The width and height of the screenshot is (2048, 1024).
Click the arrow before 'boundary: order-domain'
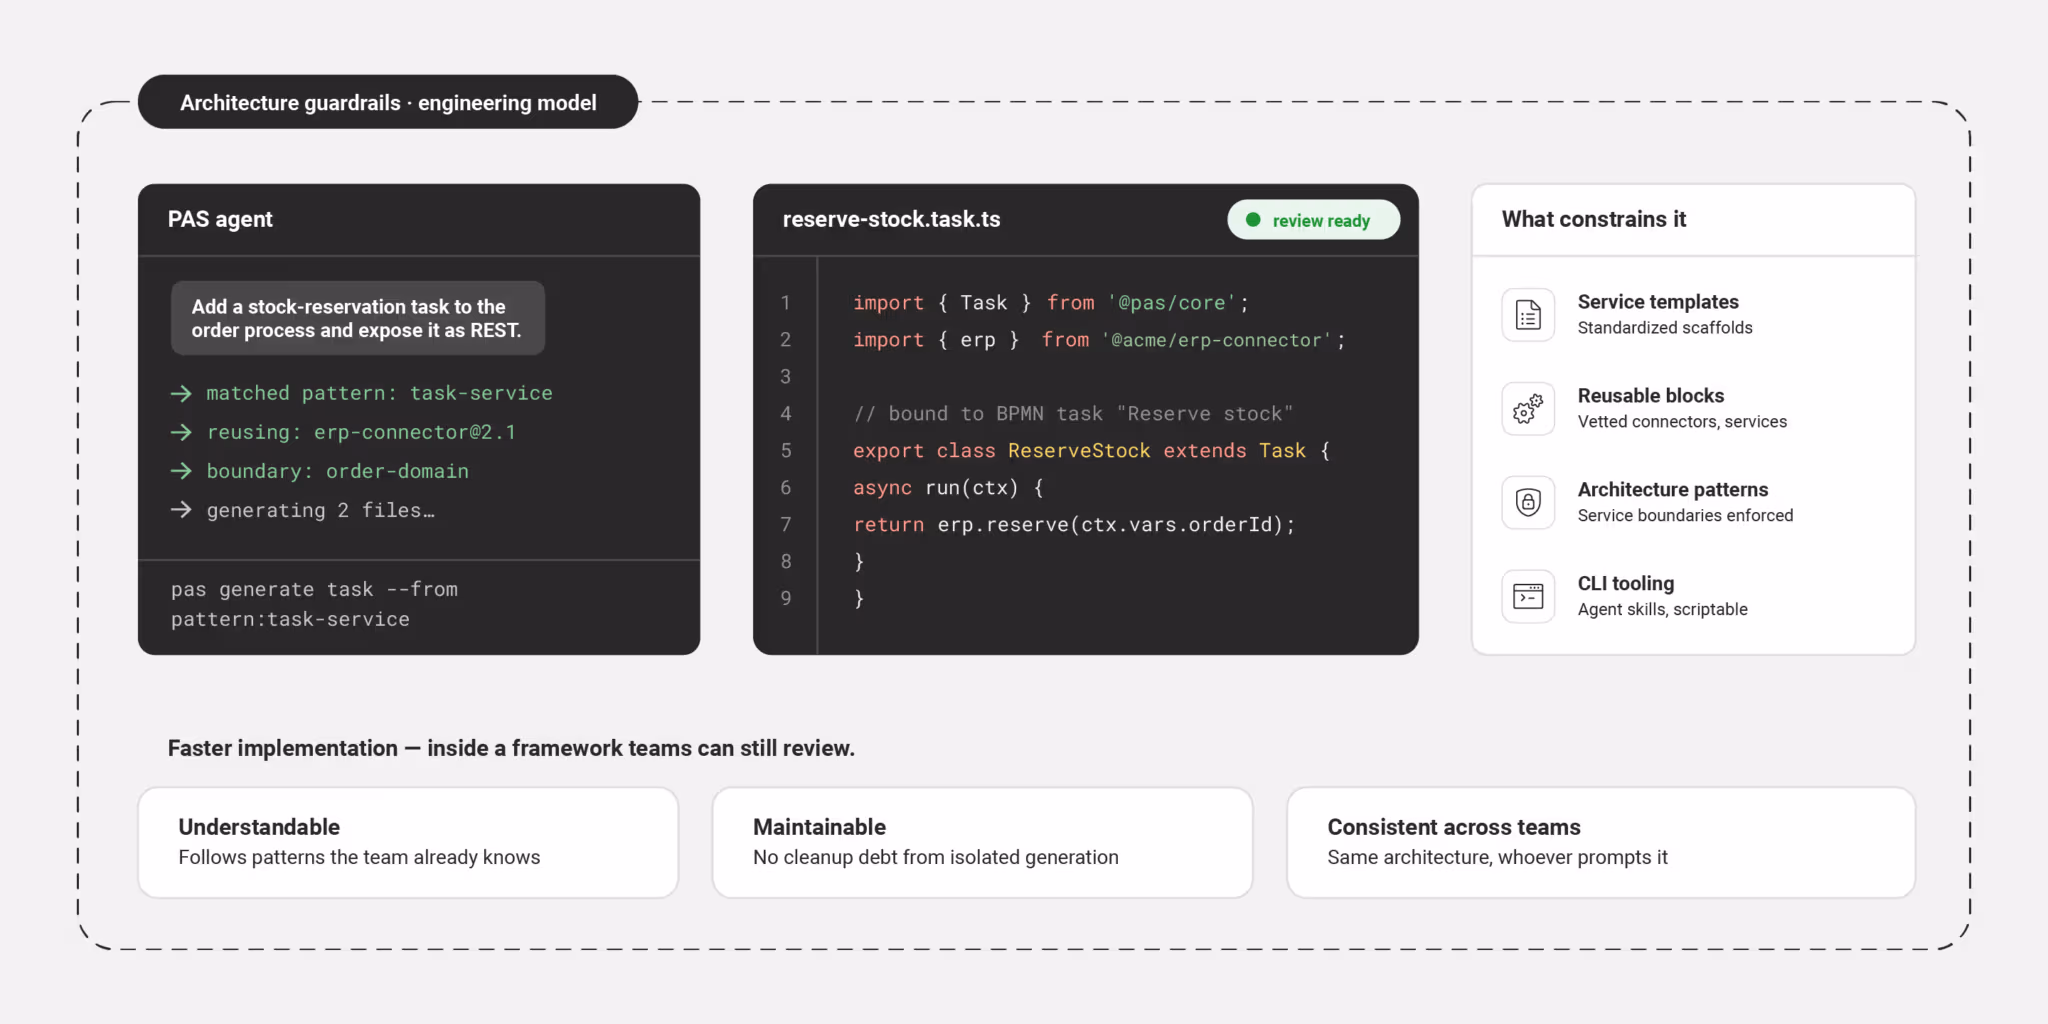(x=181, y=471)
